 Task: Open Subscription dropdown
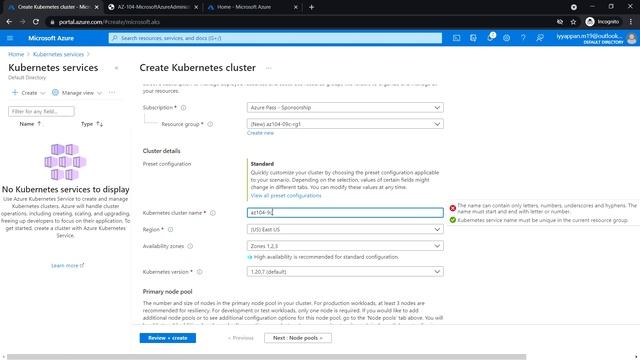pos(345,108)
